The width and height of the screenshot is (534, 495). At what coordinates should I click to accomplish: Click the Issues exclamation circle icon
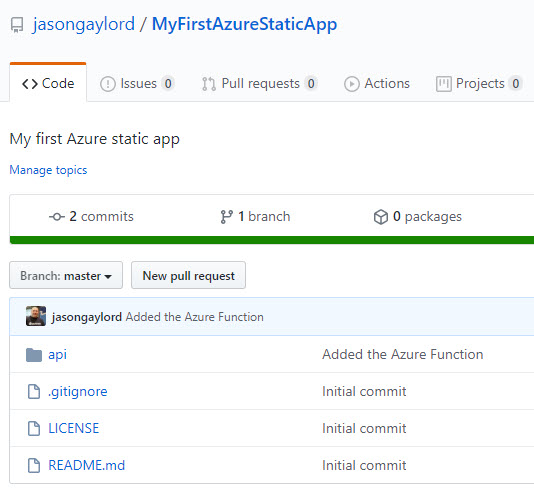[x=108, y=84]
